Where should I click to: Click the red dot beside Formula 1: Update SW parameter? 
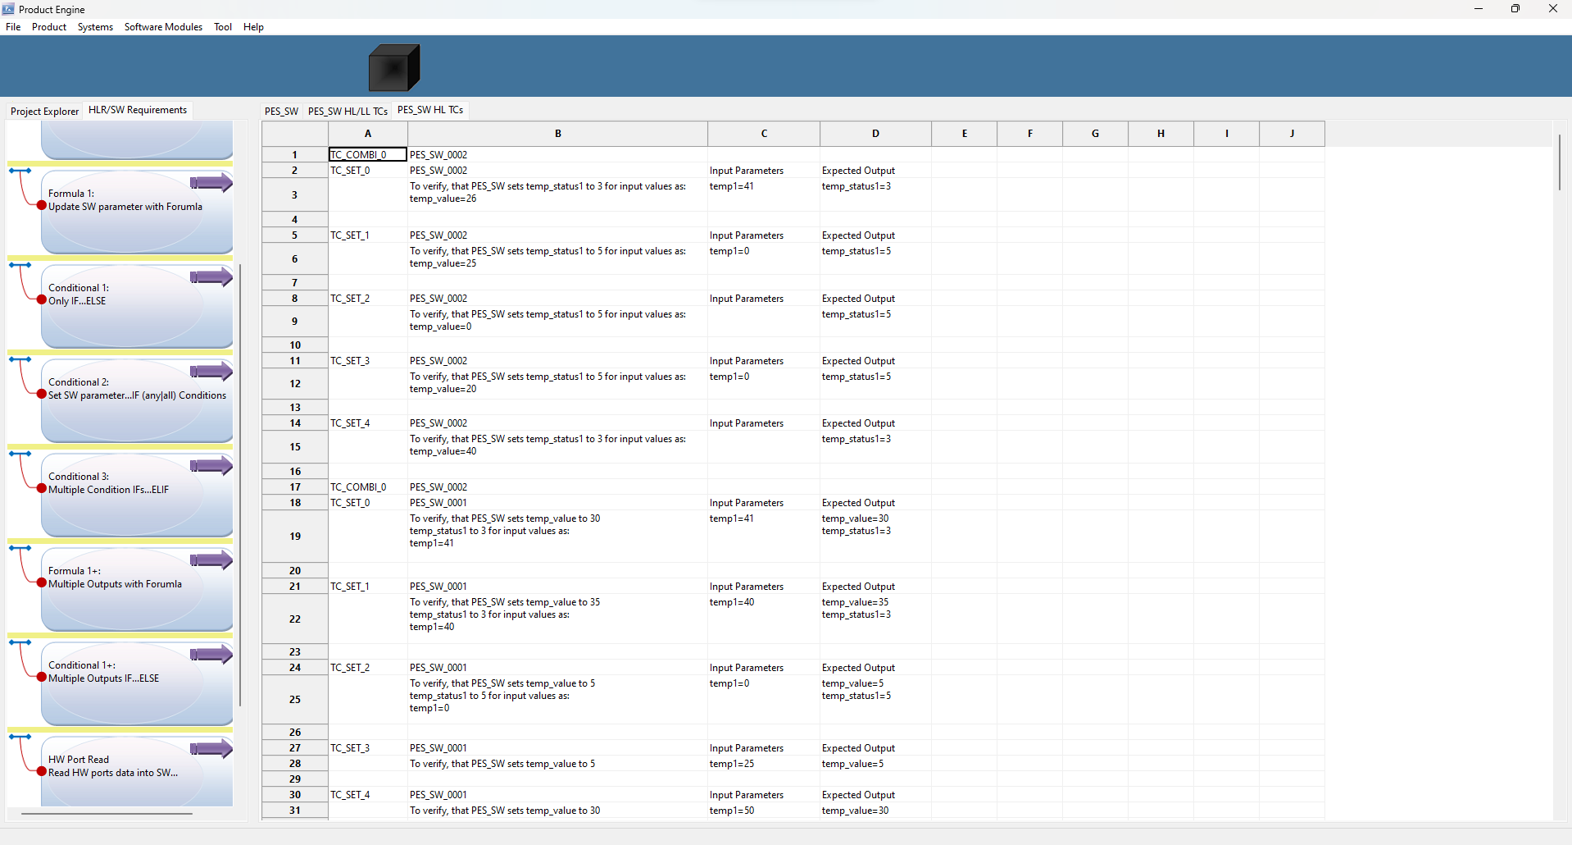pos(41,206)
